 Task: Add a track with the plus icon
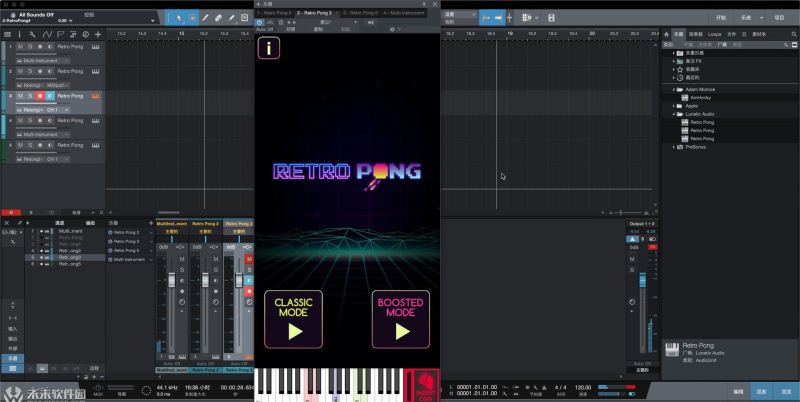click(x=98, y=35)
